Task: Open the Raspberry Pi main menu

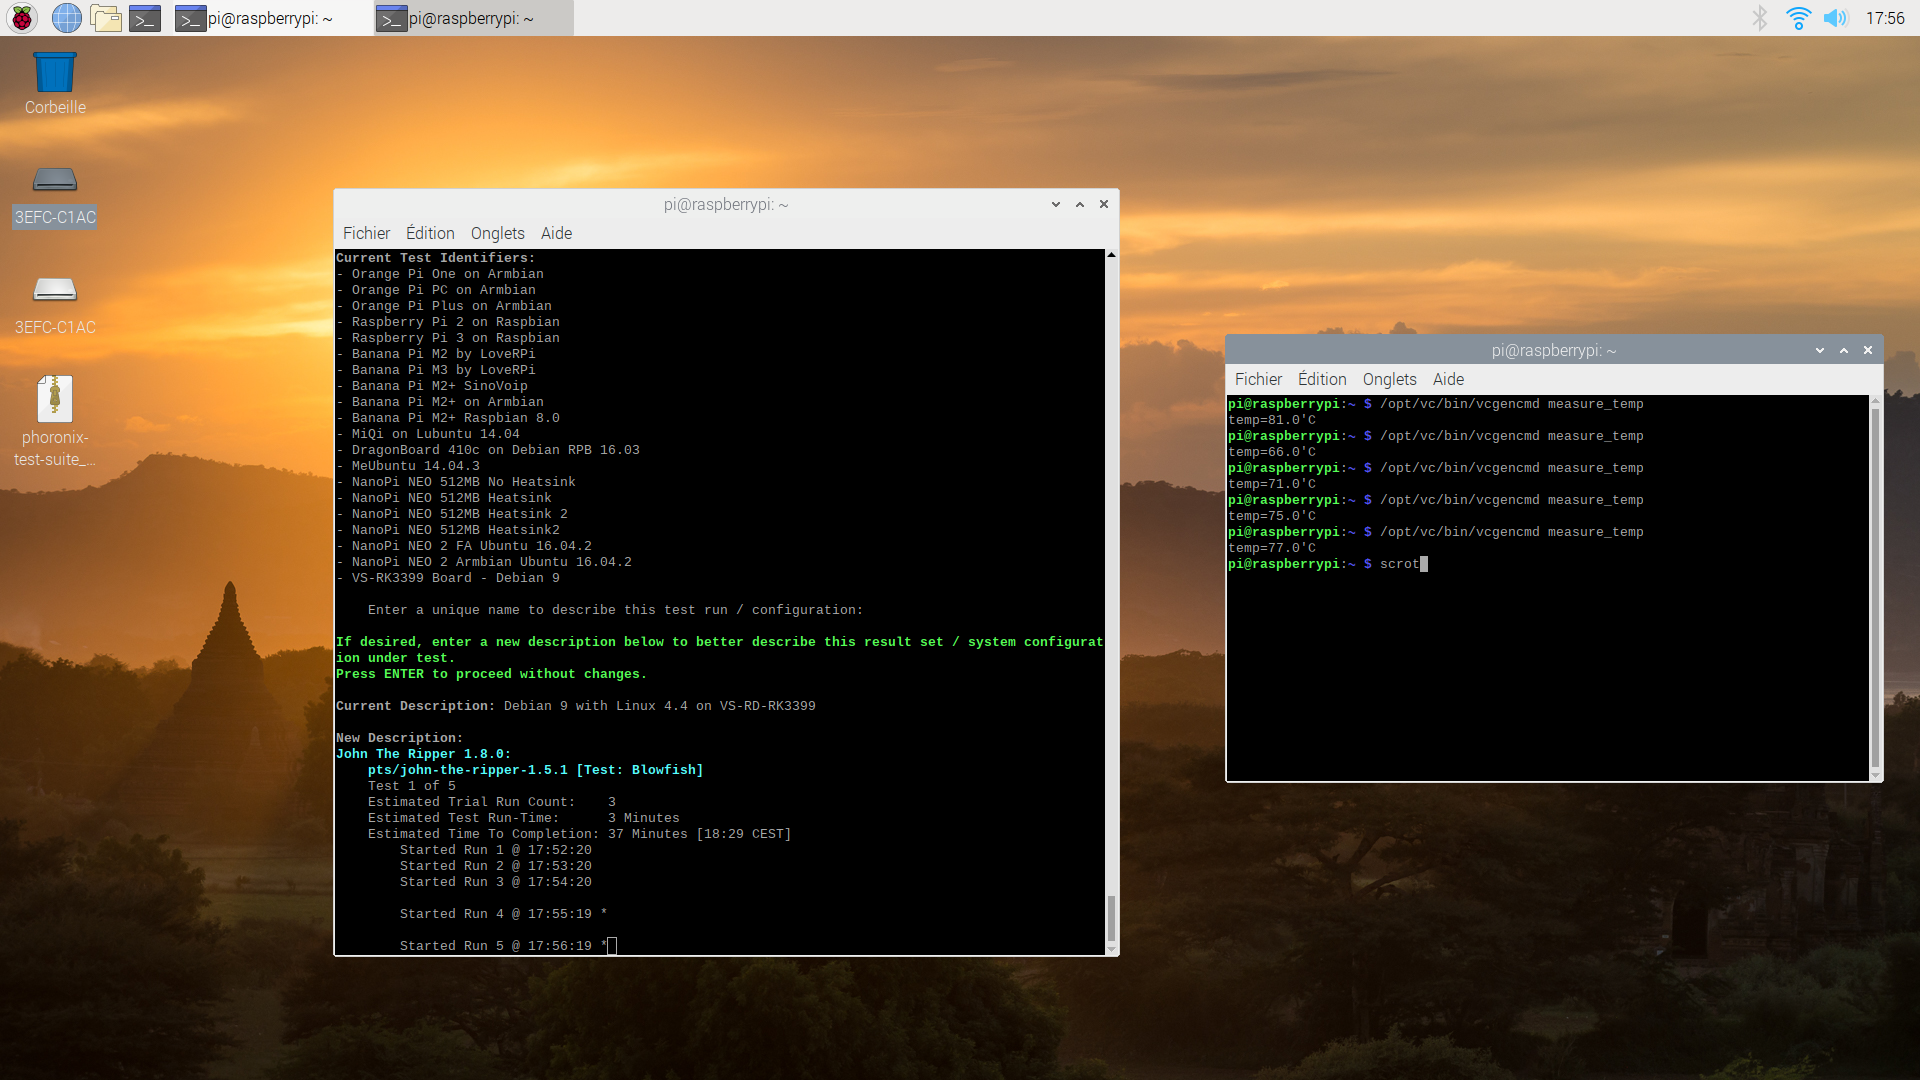Action: 22,18
